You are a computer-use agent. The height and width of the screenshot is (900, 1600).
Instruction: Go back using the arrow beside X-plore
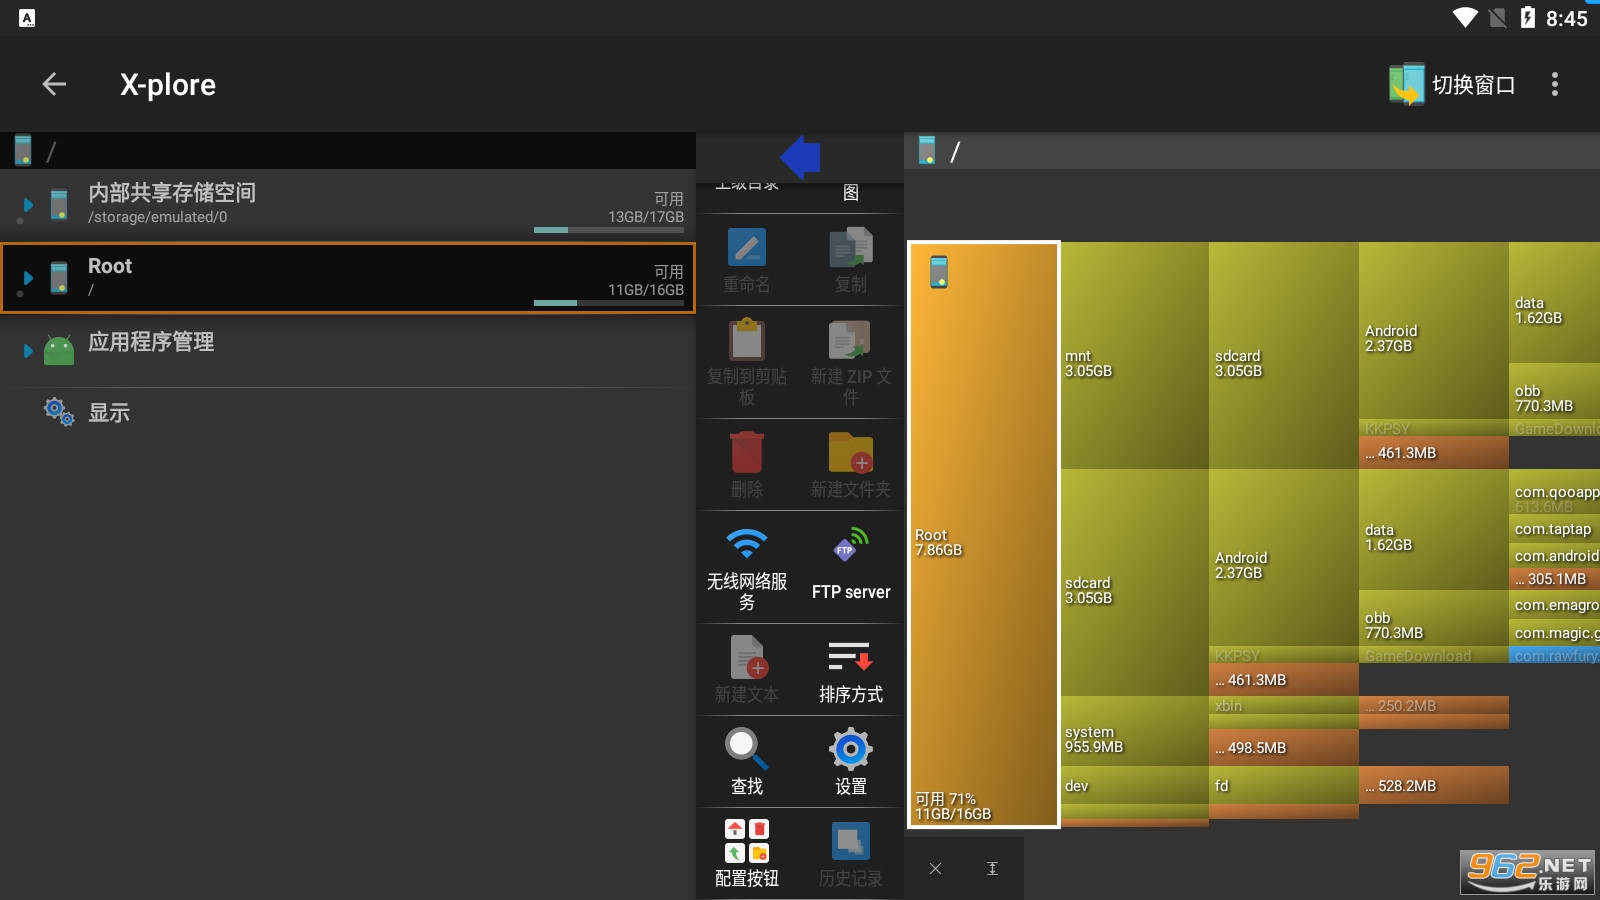click(x=54, y=85)
